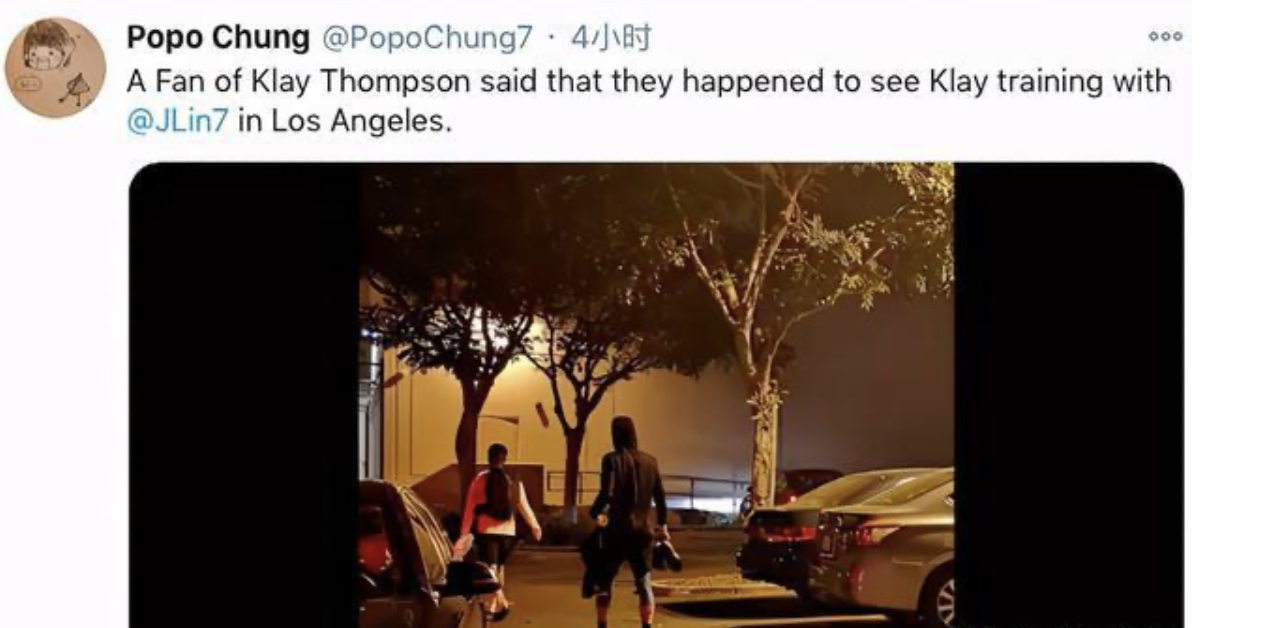This screenshot has height=628, width=1288.
Task: Click the person in the red and white jacket
Action: pyautogui.click(x=497, y=525)
